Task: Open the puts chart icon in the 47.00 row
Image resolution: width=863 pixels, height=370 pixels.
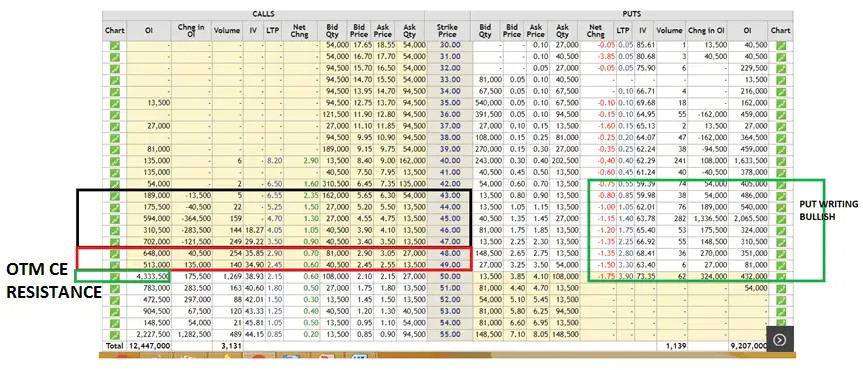Action: [x=780, y=241]
